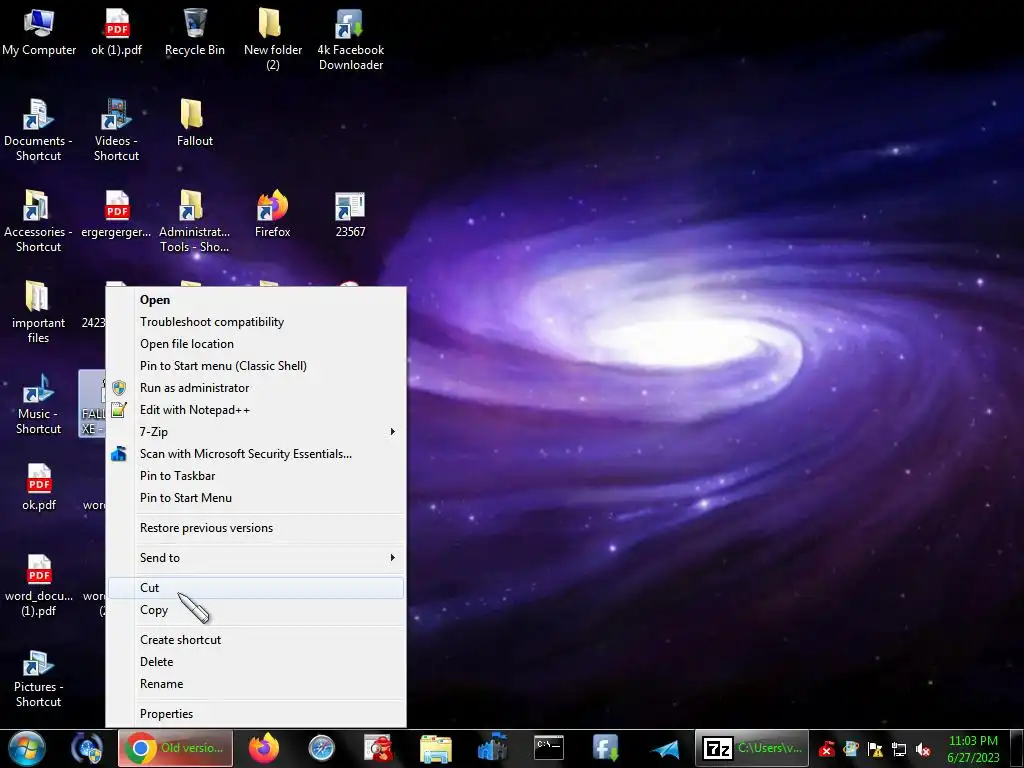This screenshot has width=1024, height=768.
Task: Open the Videos - Shortcut icon
Action: tap(116, 130)
